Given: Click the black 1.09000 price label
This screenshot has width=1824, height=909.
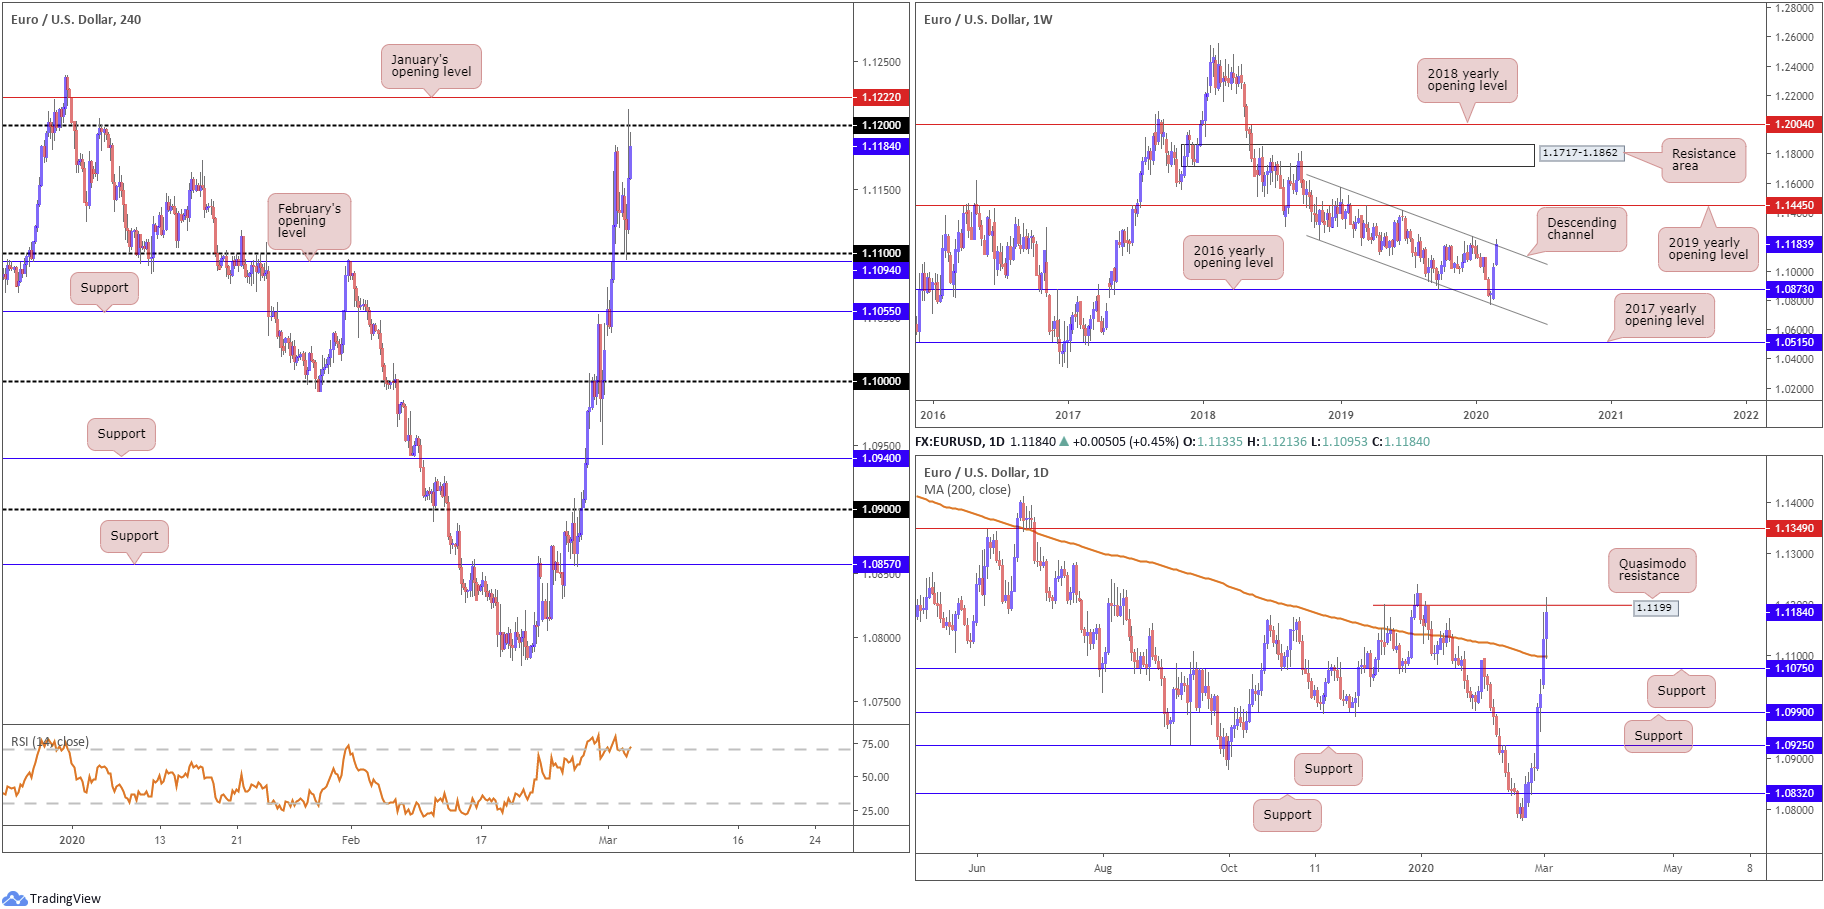Looking at the screenshot, I should [x=881, y=509].
